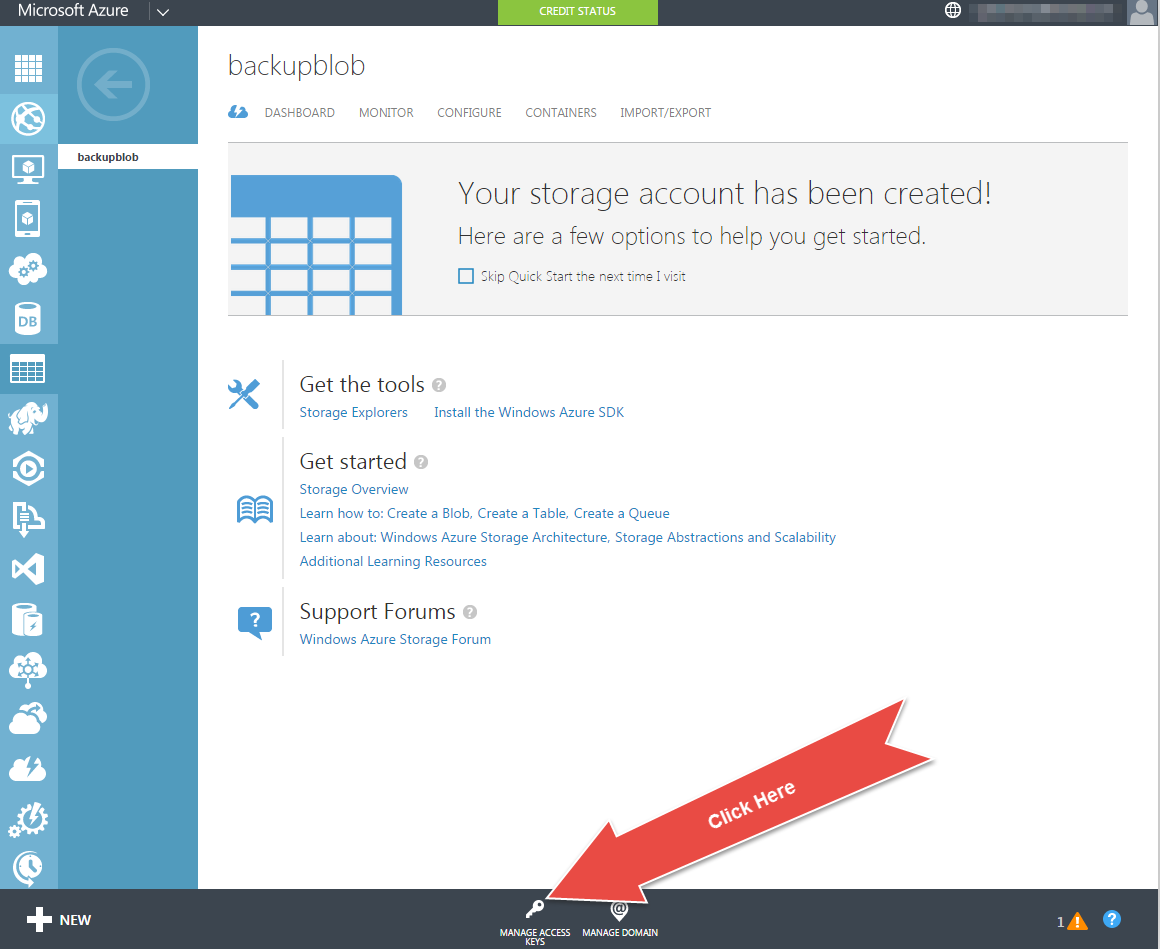Open Visual Studio Online sidebar icon
The height and width of the screenshot is (949, 1160).
pyautogui.click(x=28, y=569)
